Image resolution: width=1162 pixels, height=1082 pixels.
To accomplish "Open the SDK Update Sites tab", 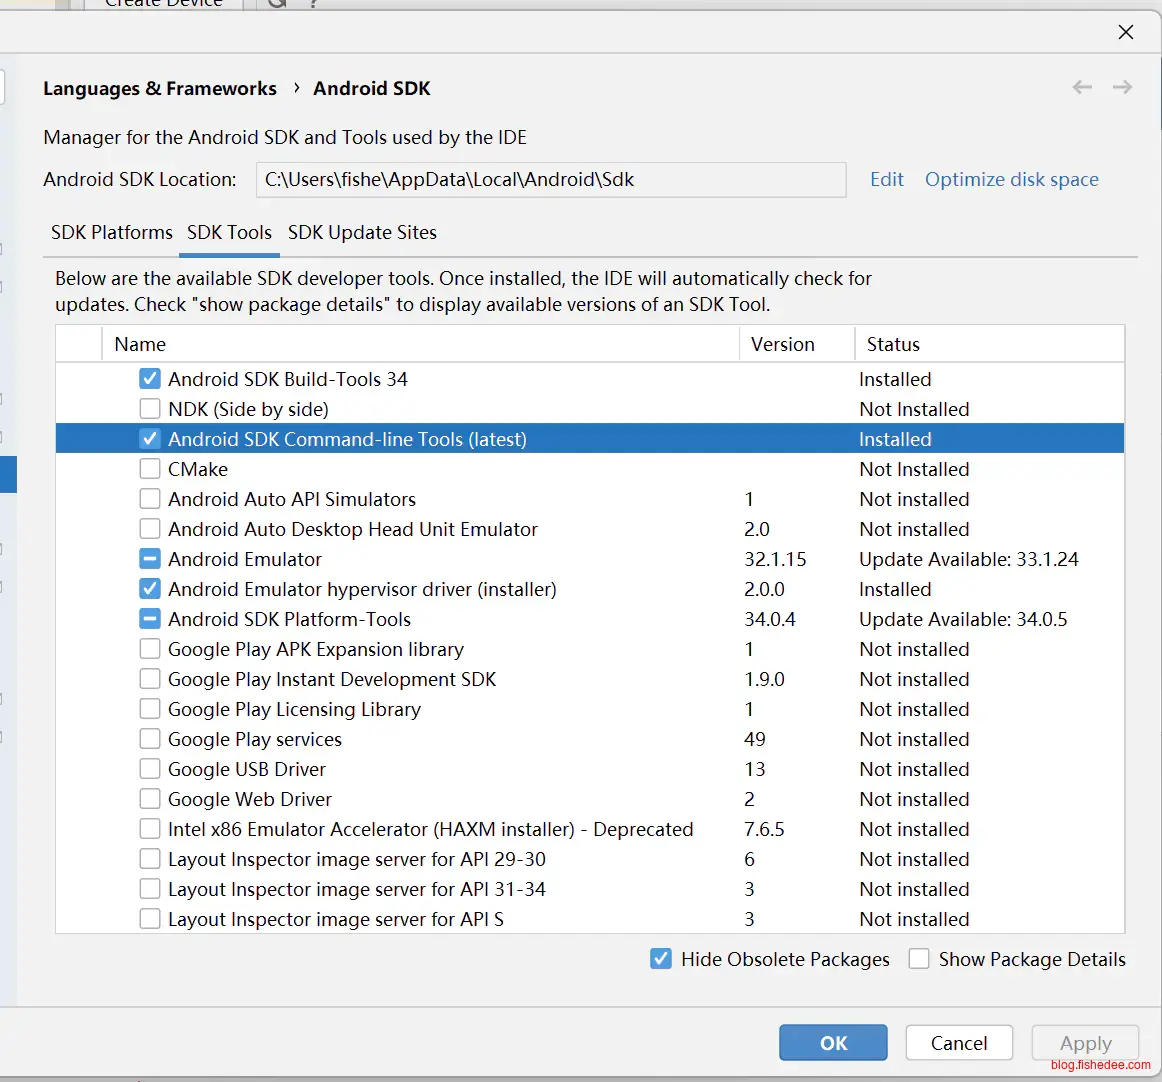I will 362,232.
